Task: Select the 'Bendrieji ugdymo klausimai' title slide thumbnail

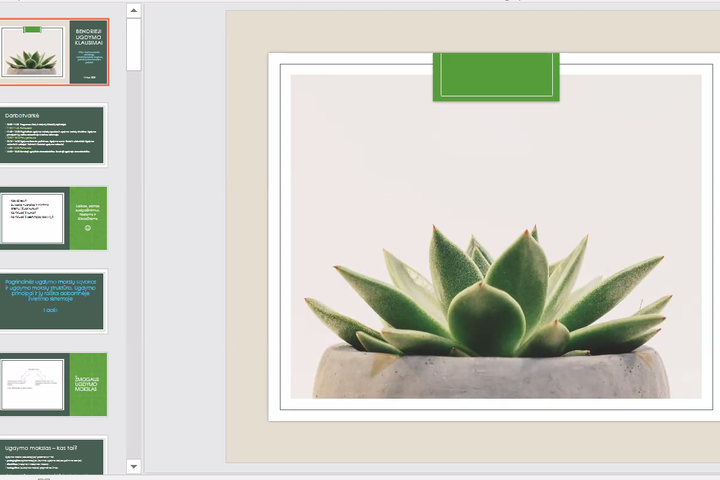Action: tap(54, 52)
